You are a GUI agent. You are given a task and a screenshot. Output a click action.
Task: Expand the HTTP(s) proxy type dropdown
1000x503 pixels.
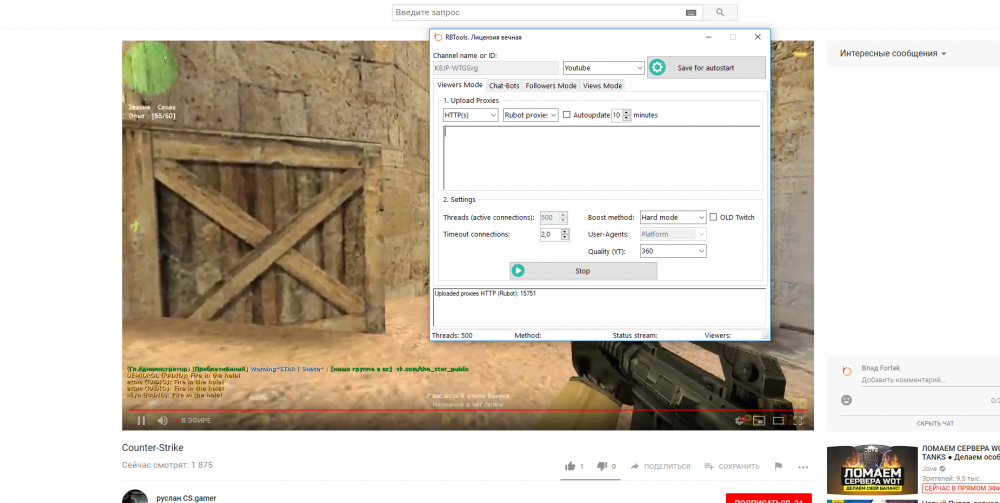(x=470, y=115)
